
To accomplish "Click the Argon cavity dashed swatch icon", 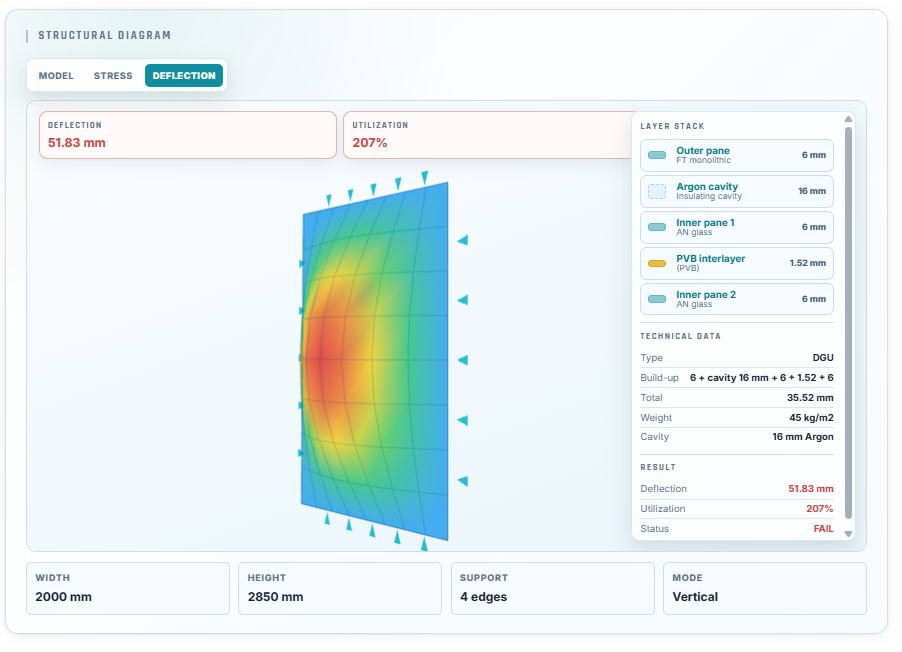I will pos(657,191).
